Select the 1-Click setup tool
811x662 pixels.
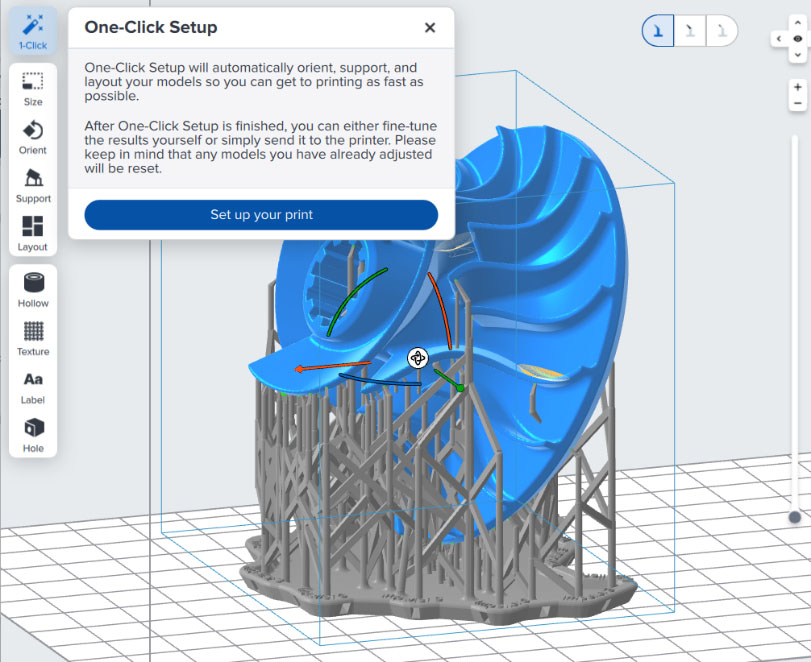click(33, 27)
